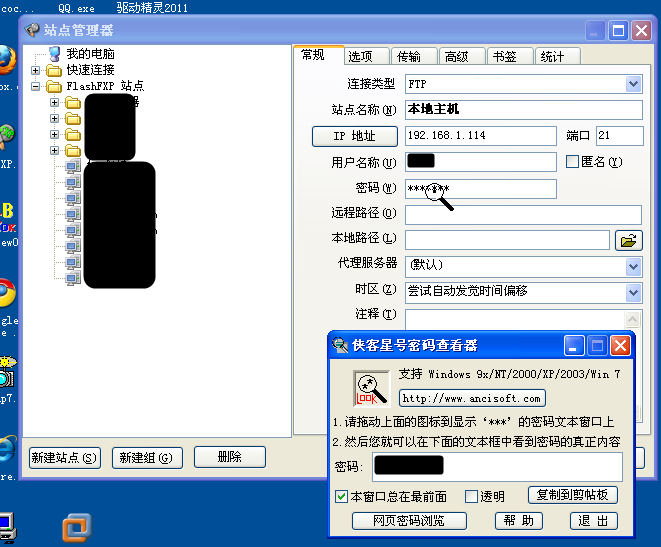The width and height of the screenshot is (661, 547).
Task: Select the last site computer icon in tree
Action: coord(73,278)
